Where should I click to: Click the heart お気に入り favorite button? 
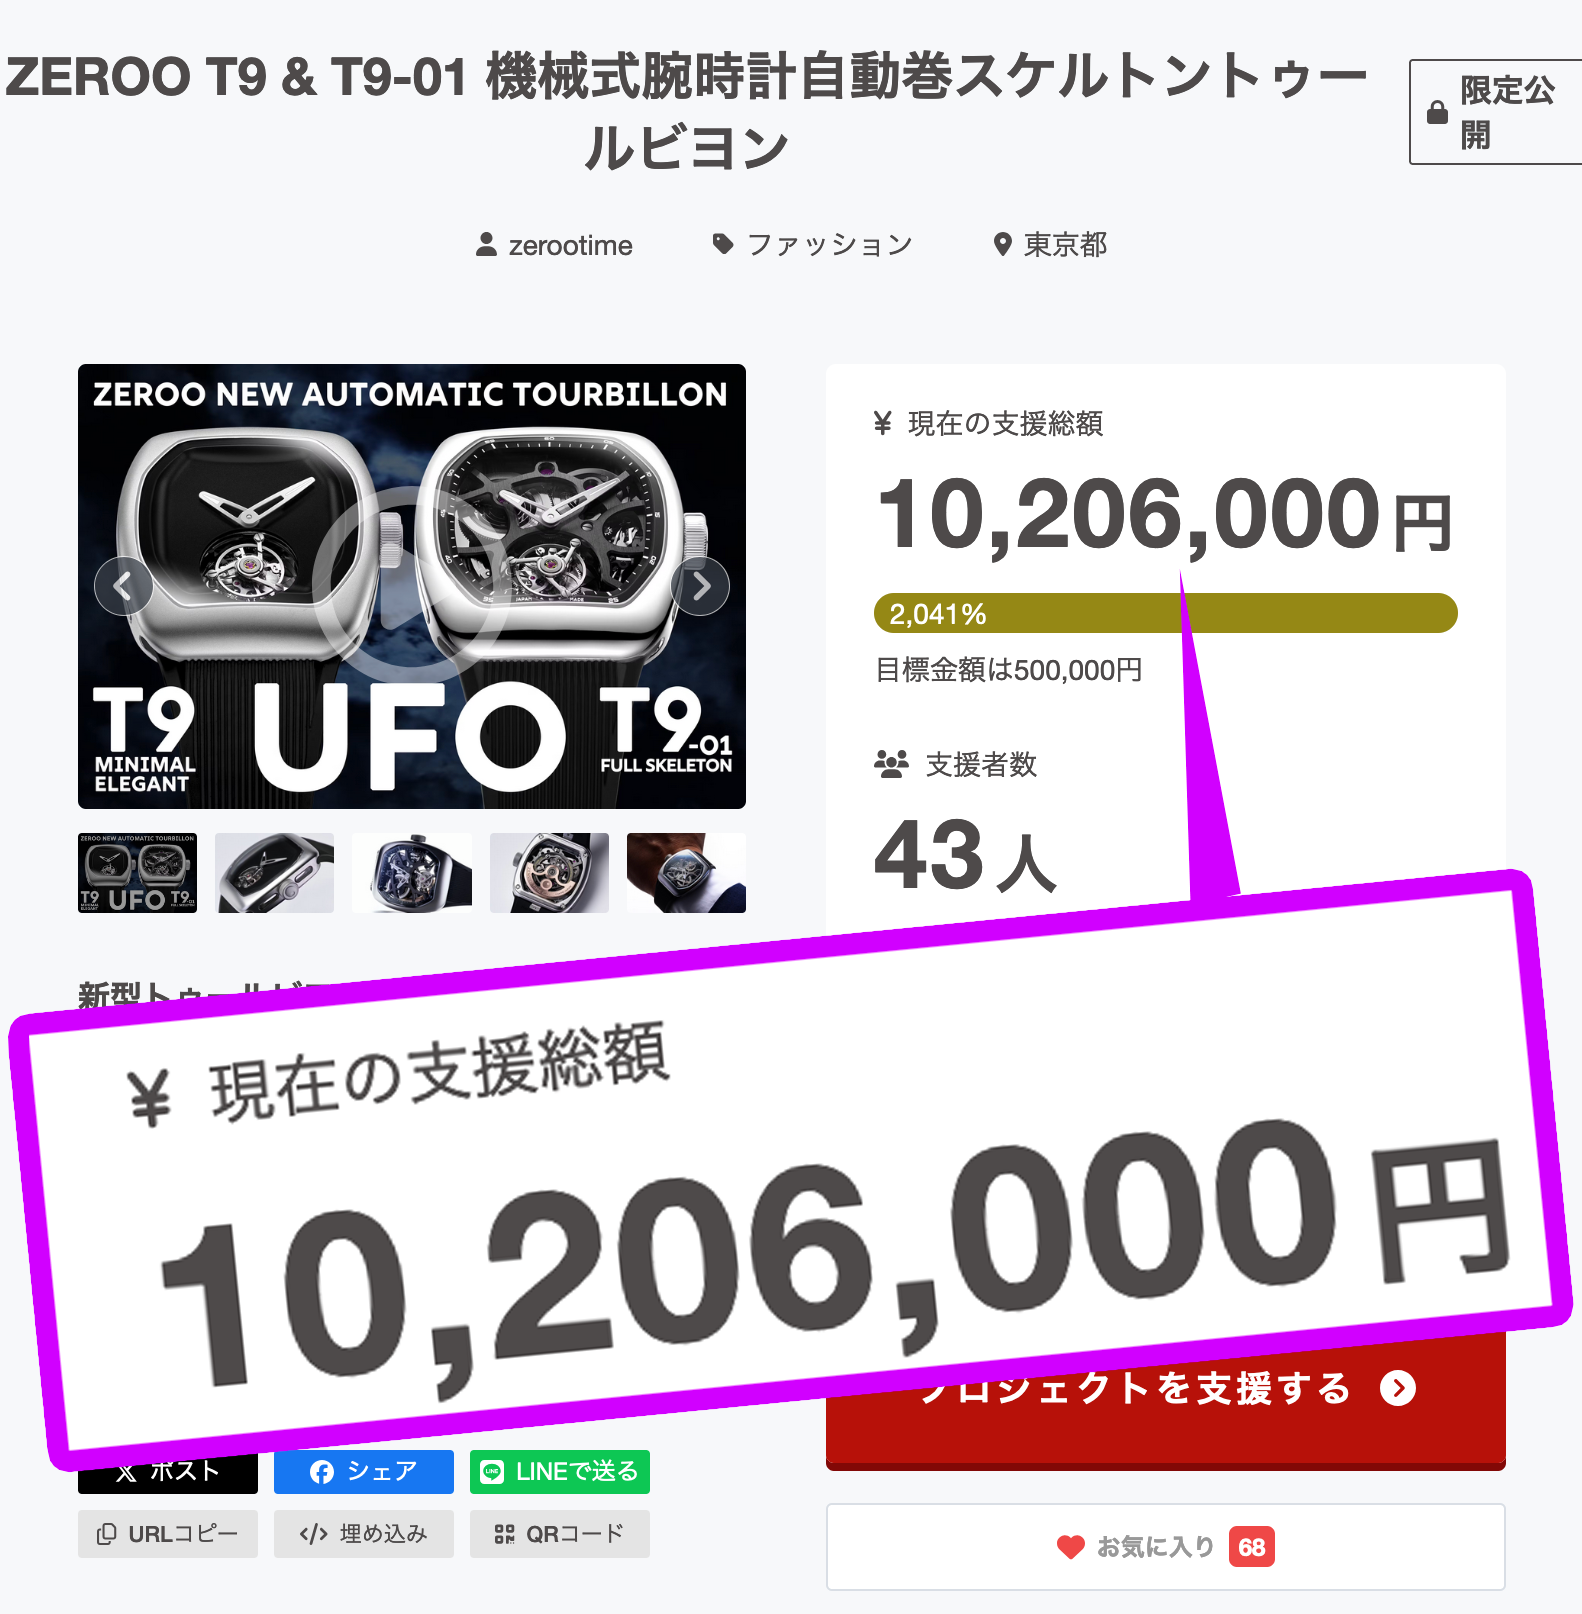coord(1166,1547)
